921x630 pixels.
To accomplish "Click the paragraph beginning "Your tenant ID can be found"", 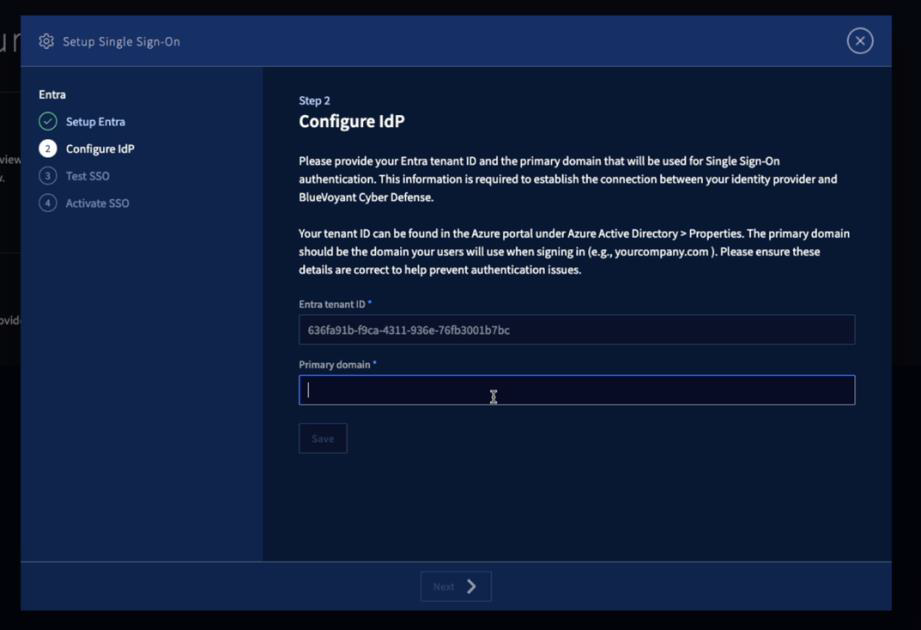I will click(574, 251).
